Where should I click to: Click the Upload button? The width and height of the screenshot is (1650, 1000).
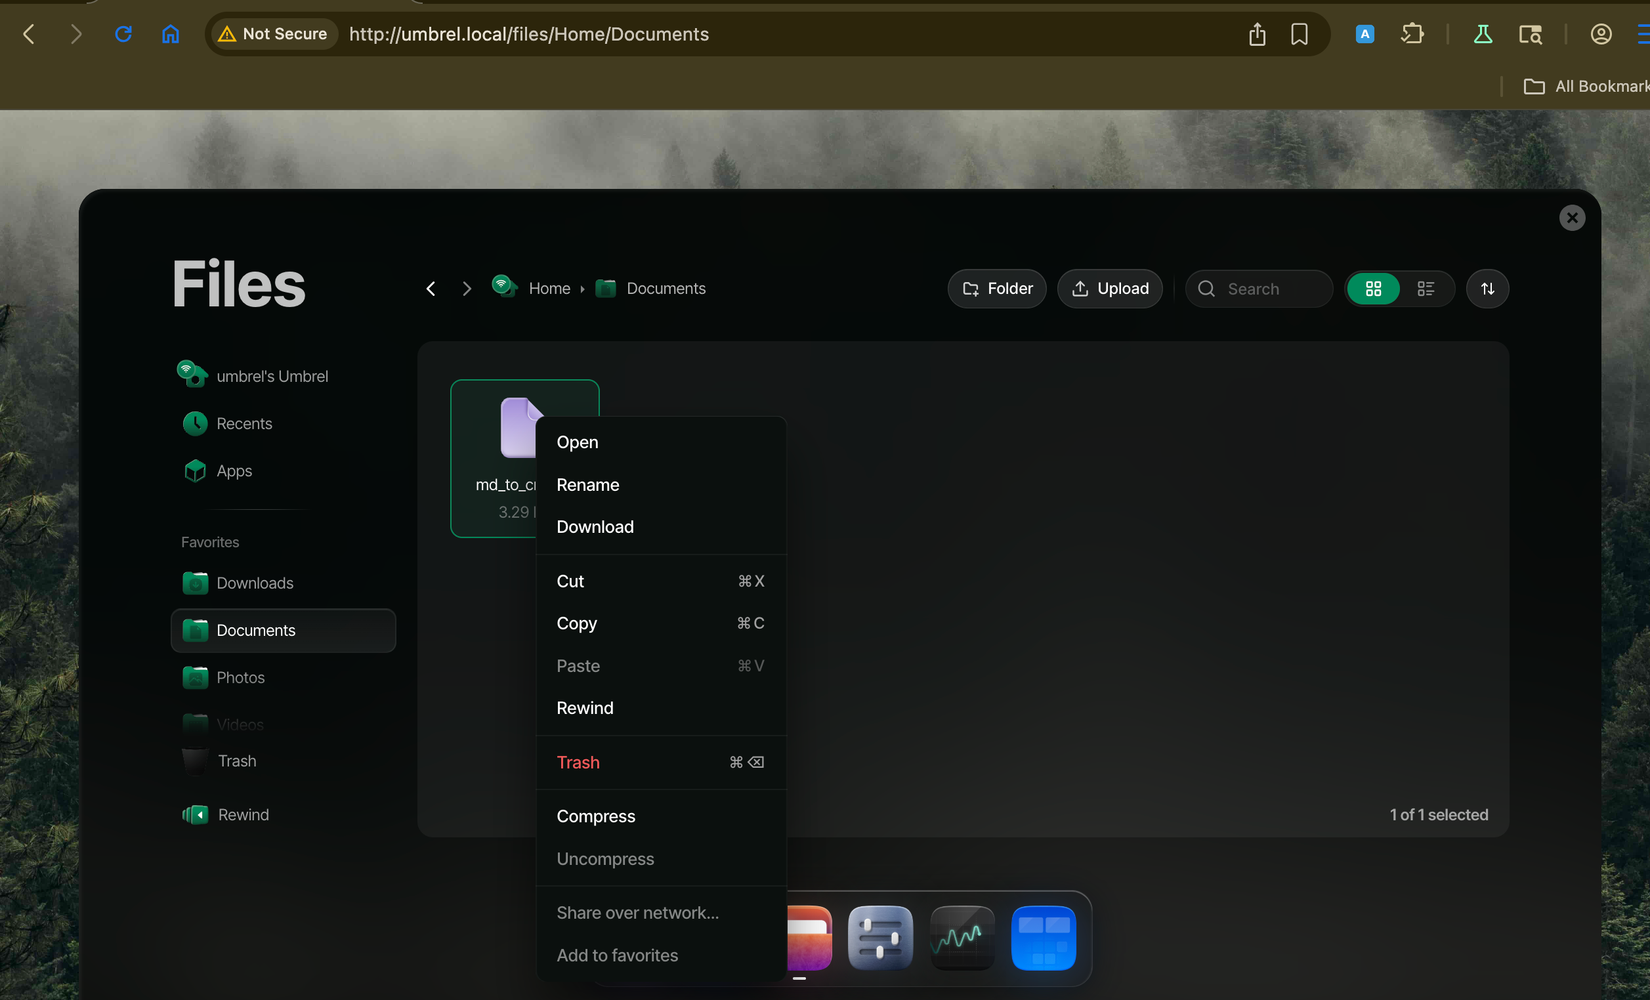coord(1110,289)
